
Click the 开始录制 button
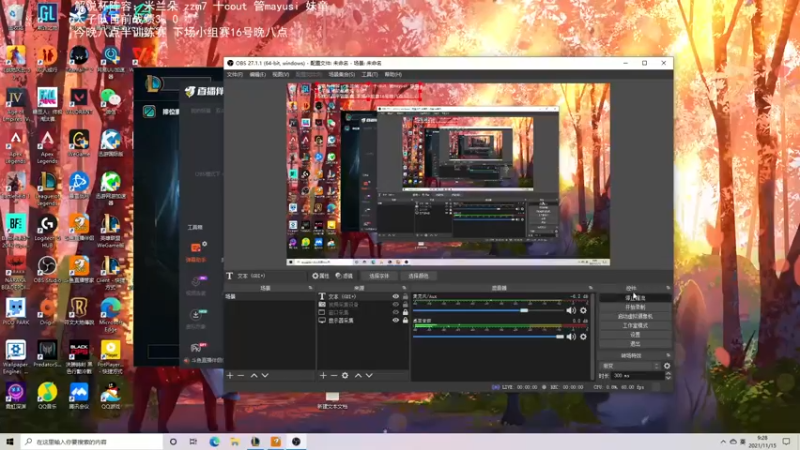click(635, 307)
